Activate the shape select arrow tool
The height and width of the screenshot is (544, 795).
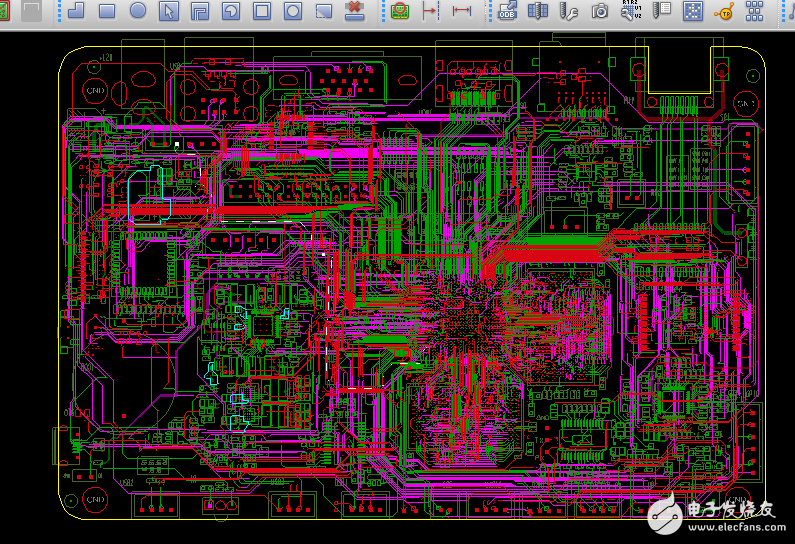coord(169,11)
